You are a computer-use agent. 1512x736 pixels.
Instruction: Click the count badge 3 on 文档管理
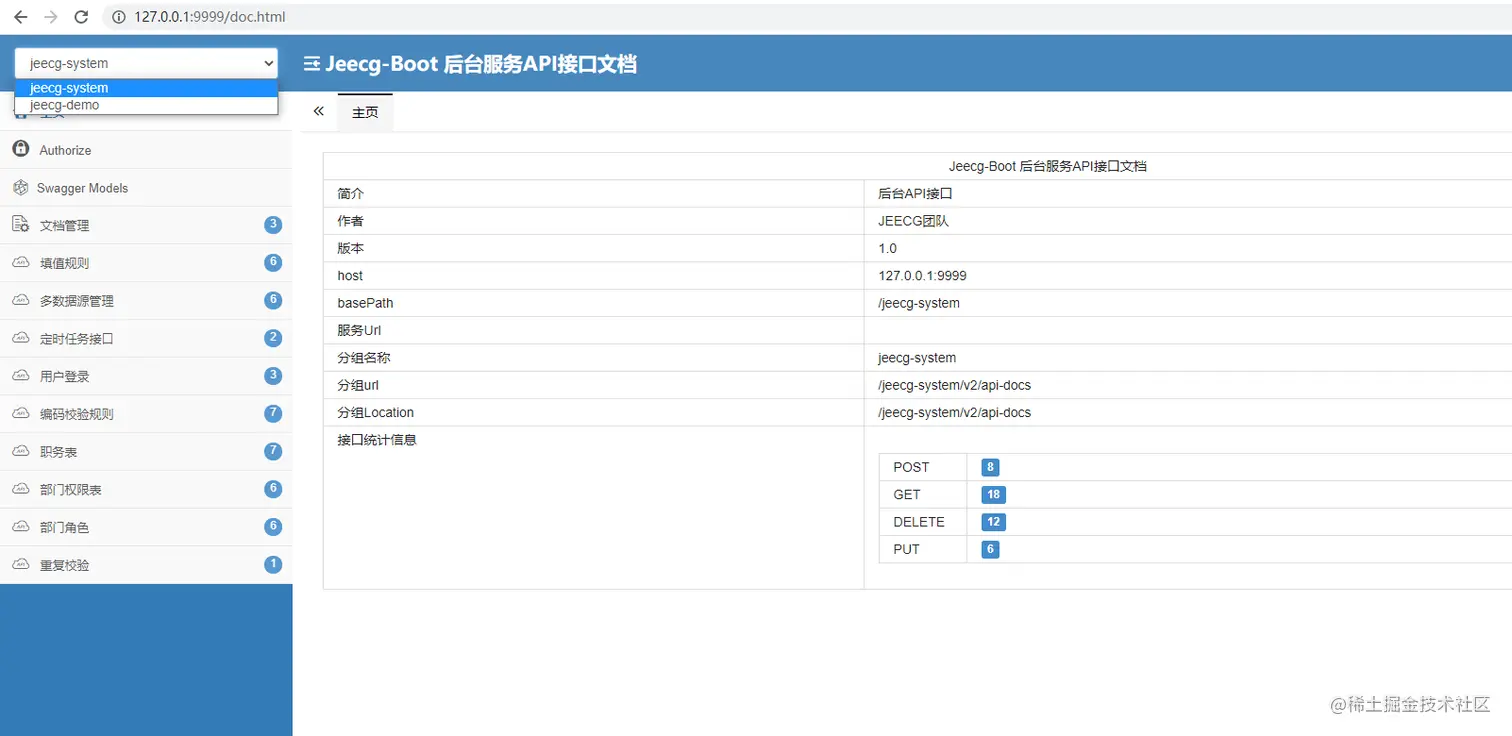click(273, 225)
